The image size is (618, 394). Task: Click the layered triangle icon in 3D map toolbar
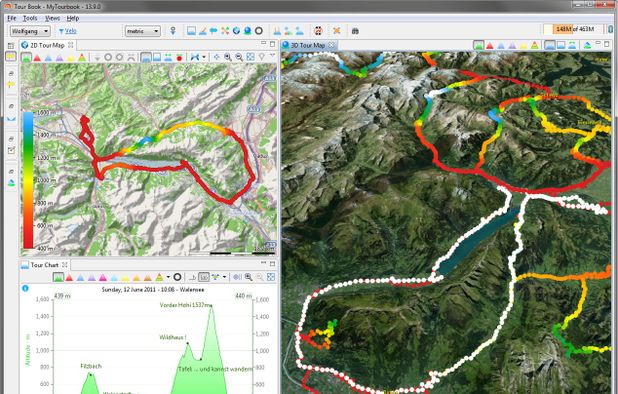click(x=587, y=45)
